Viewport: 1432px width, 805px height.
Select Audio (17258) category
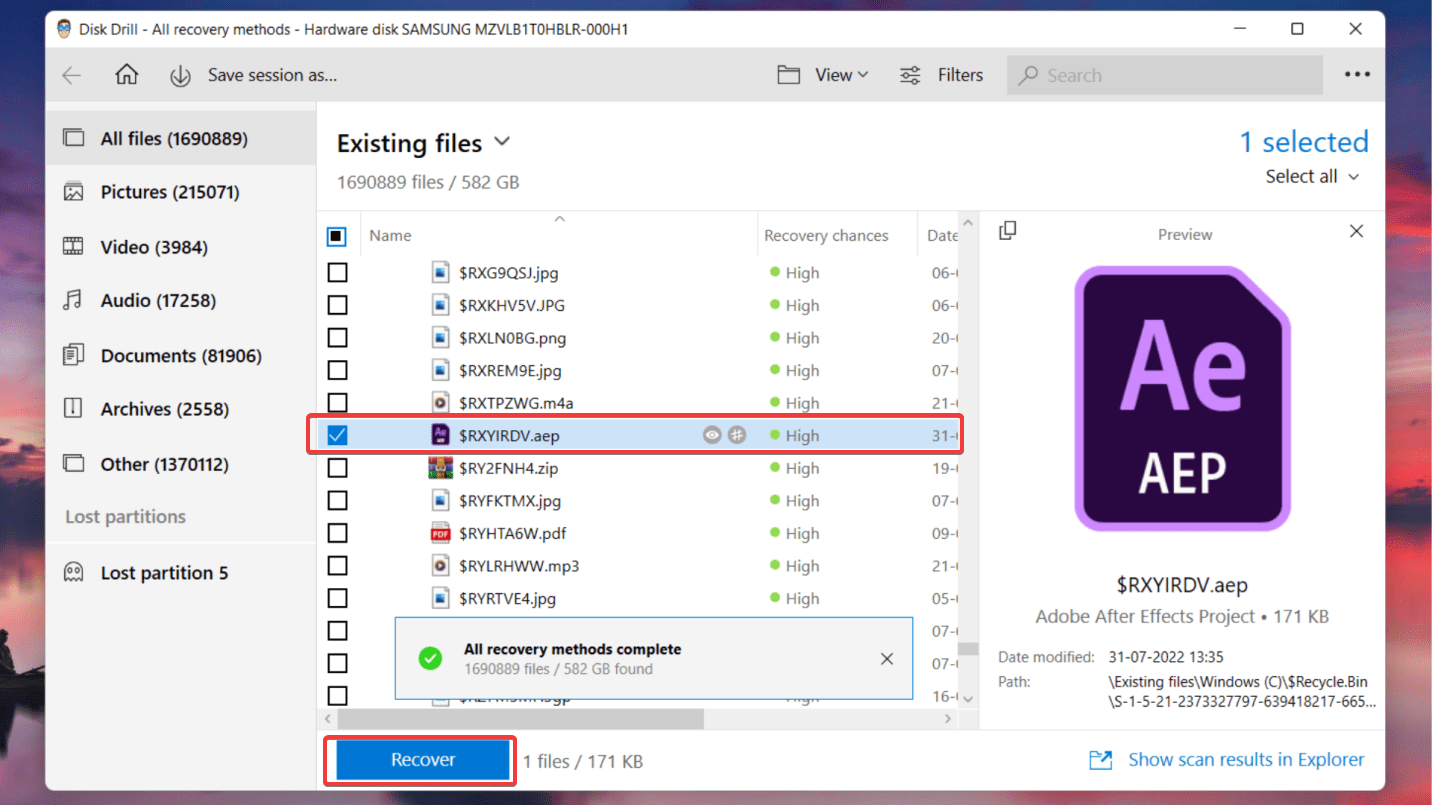[x=181, y=300]
